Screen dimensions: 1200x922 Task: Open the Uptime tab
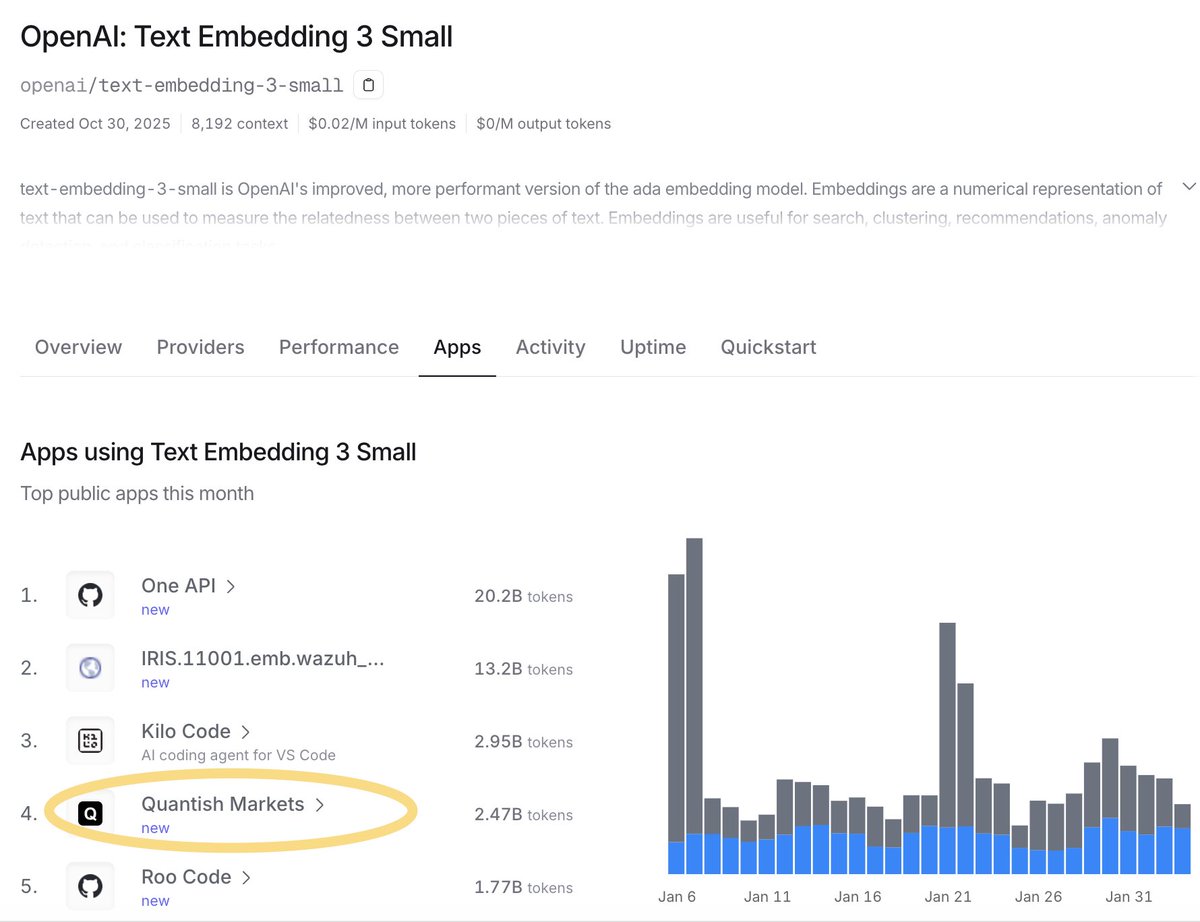pos(653,347)
